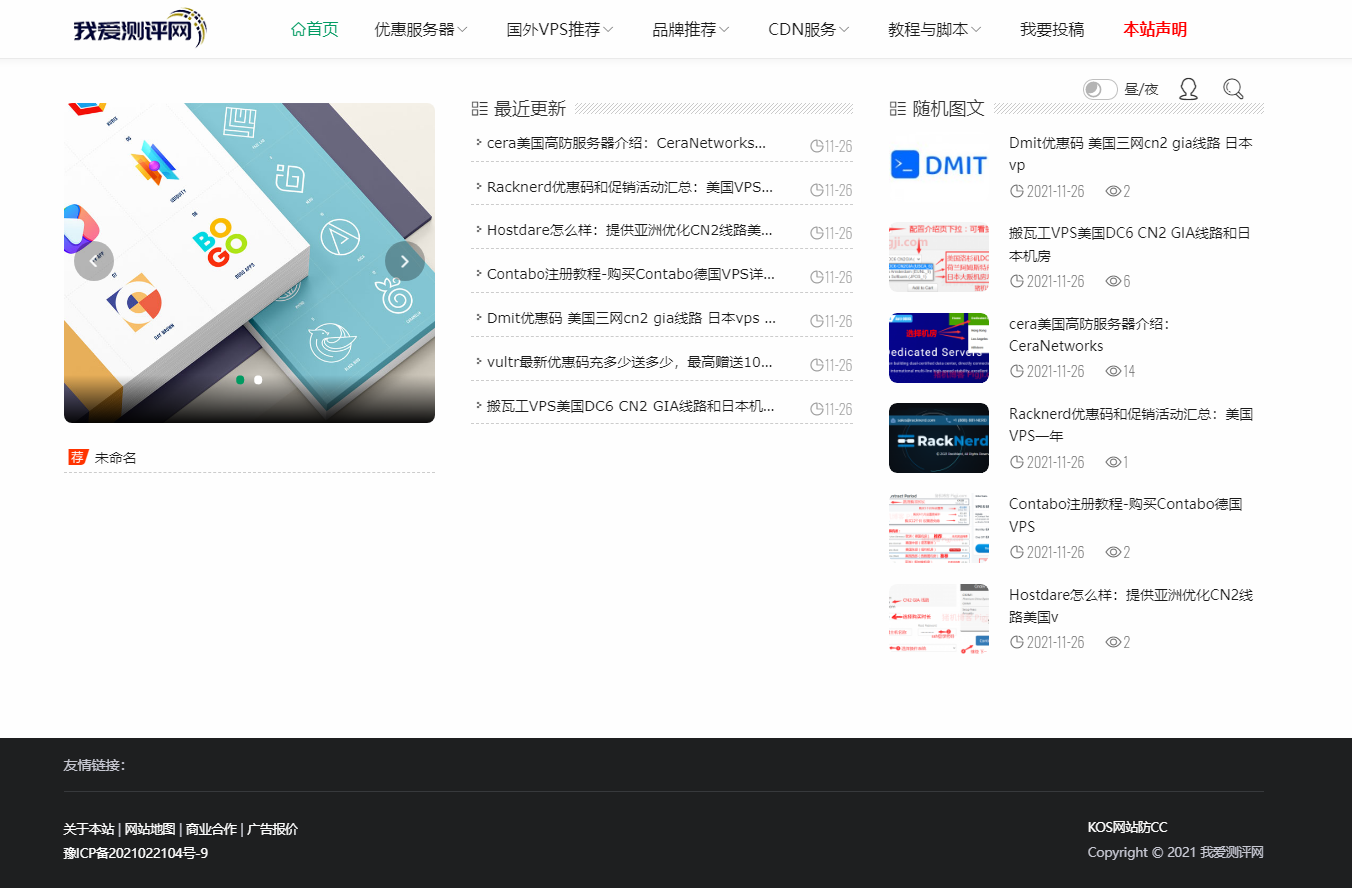Expand the CDN服务 dropdown menu
This screenshot has width=1352, height=888.
(x=809, y=29)
